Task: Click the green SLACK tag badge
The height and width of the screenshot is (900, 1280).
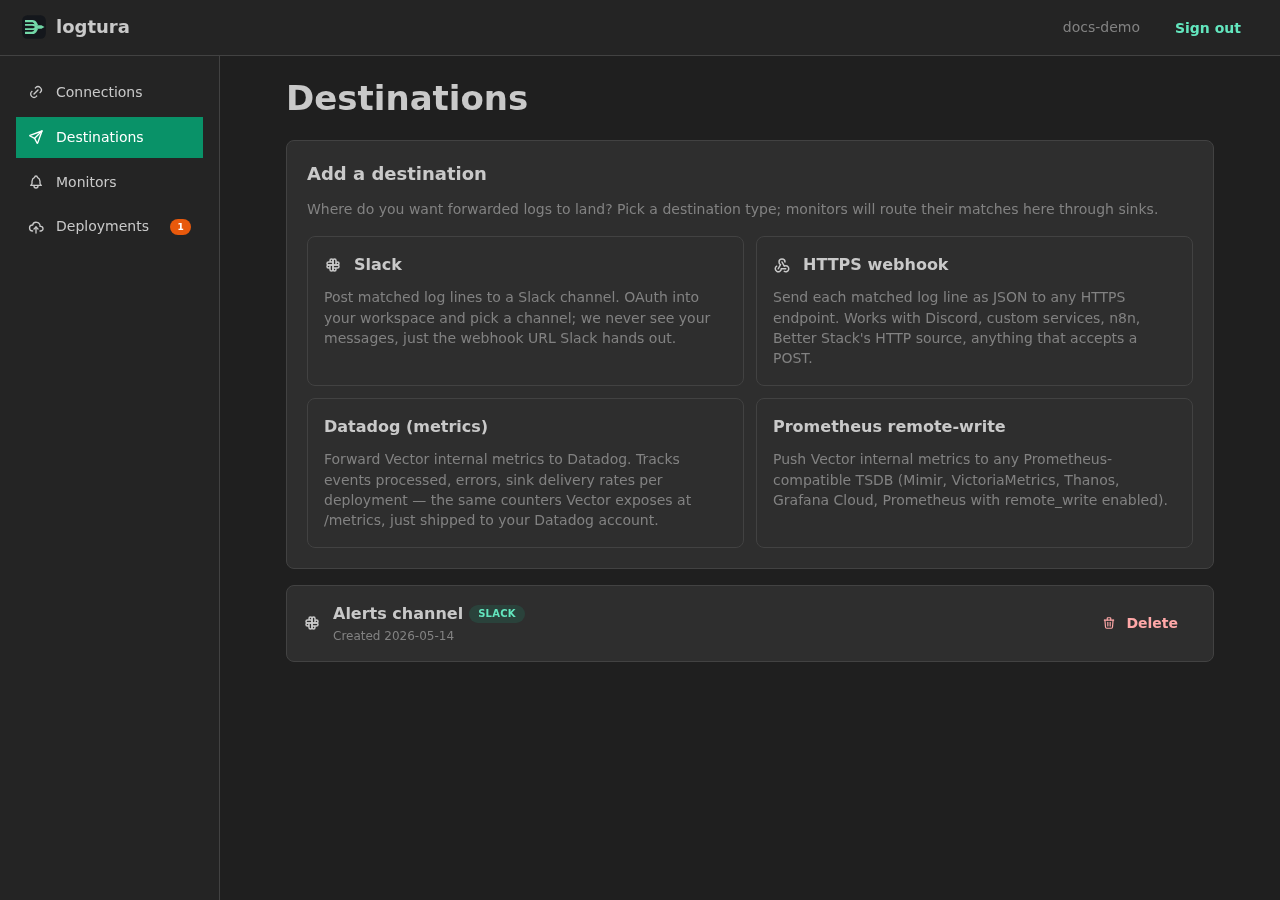Action: coord(497,614)
